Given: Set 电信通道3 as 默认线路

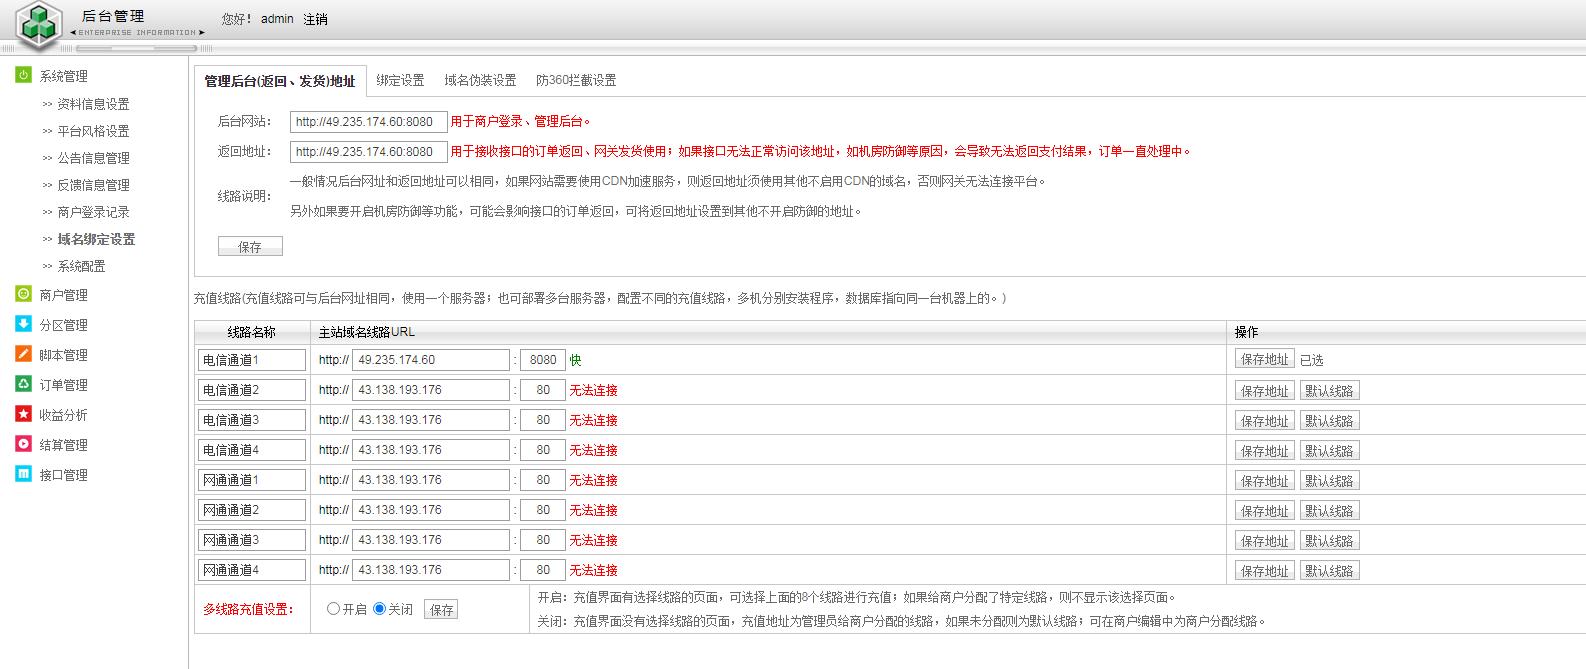Looking at the screenshot, I should (1329, 421).
